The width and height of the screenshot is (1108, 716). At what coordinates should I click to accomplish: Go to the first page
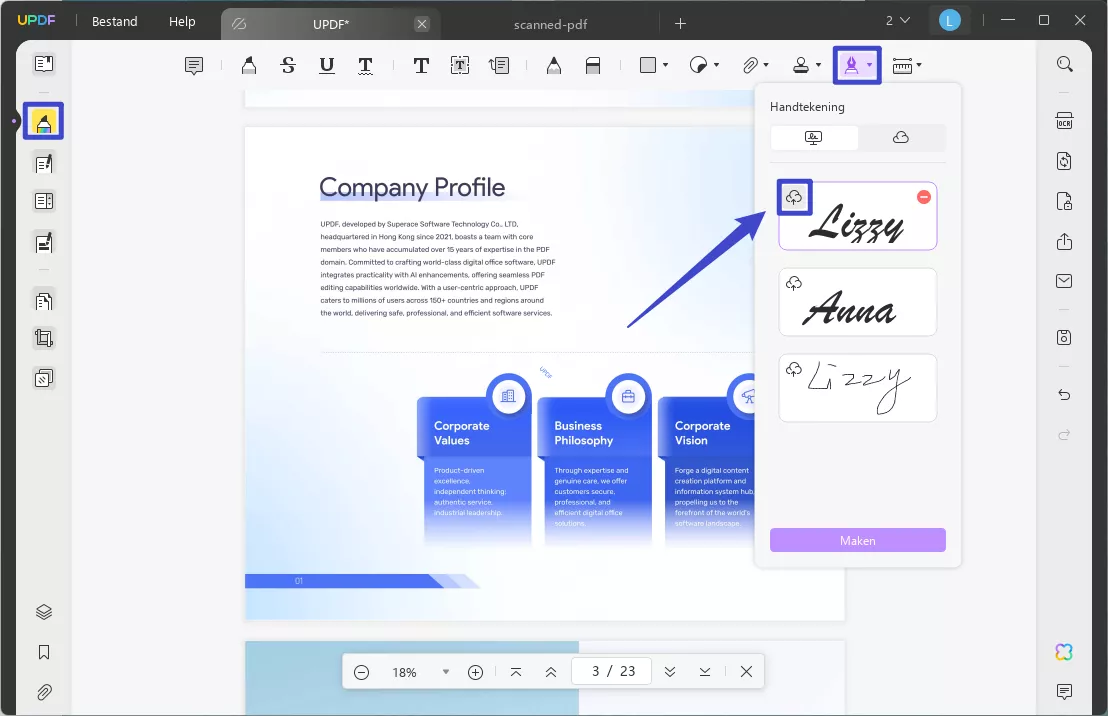pos(516,672)
